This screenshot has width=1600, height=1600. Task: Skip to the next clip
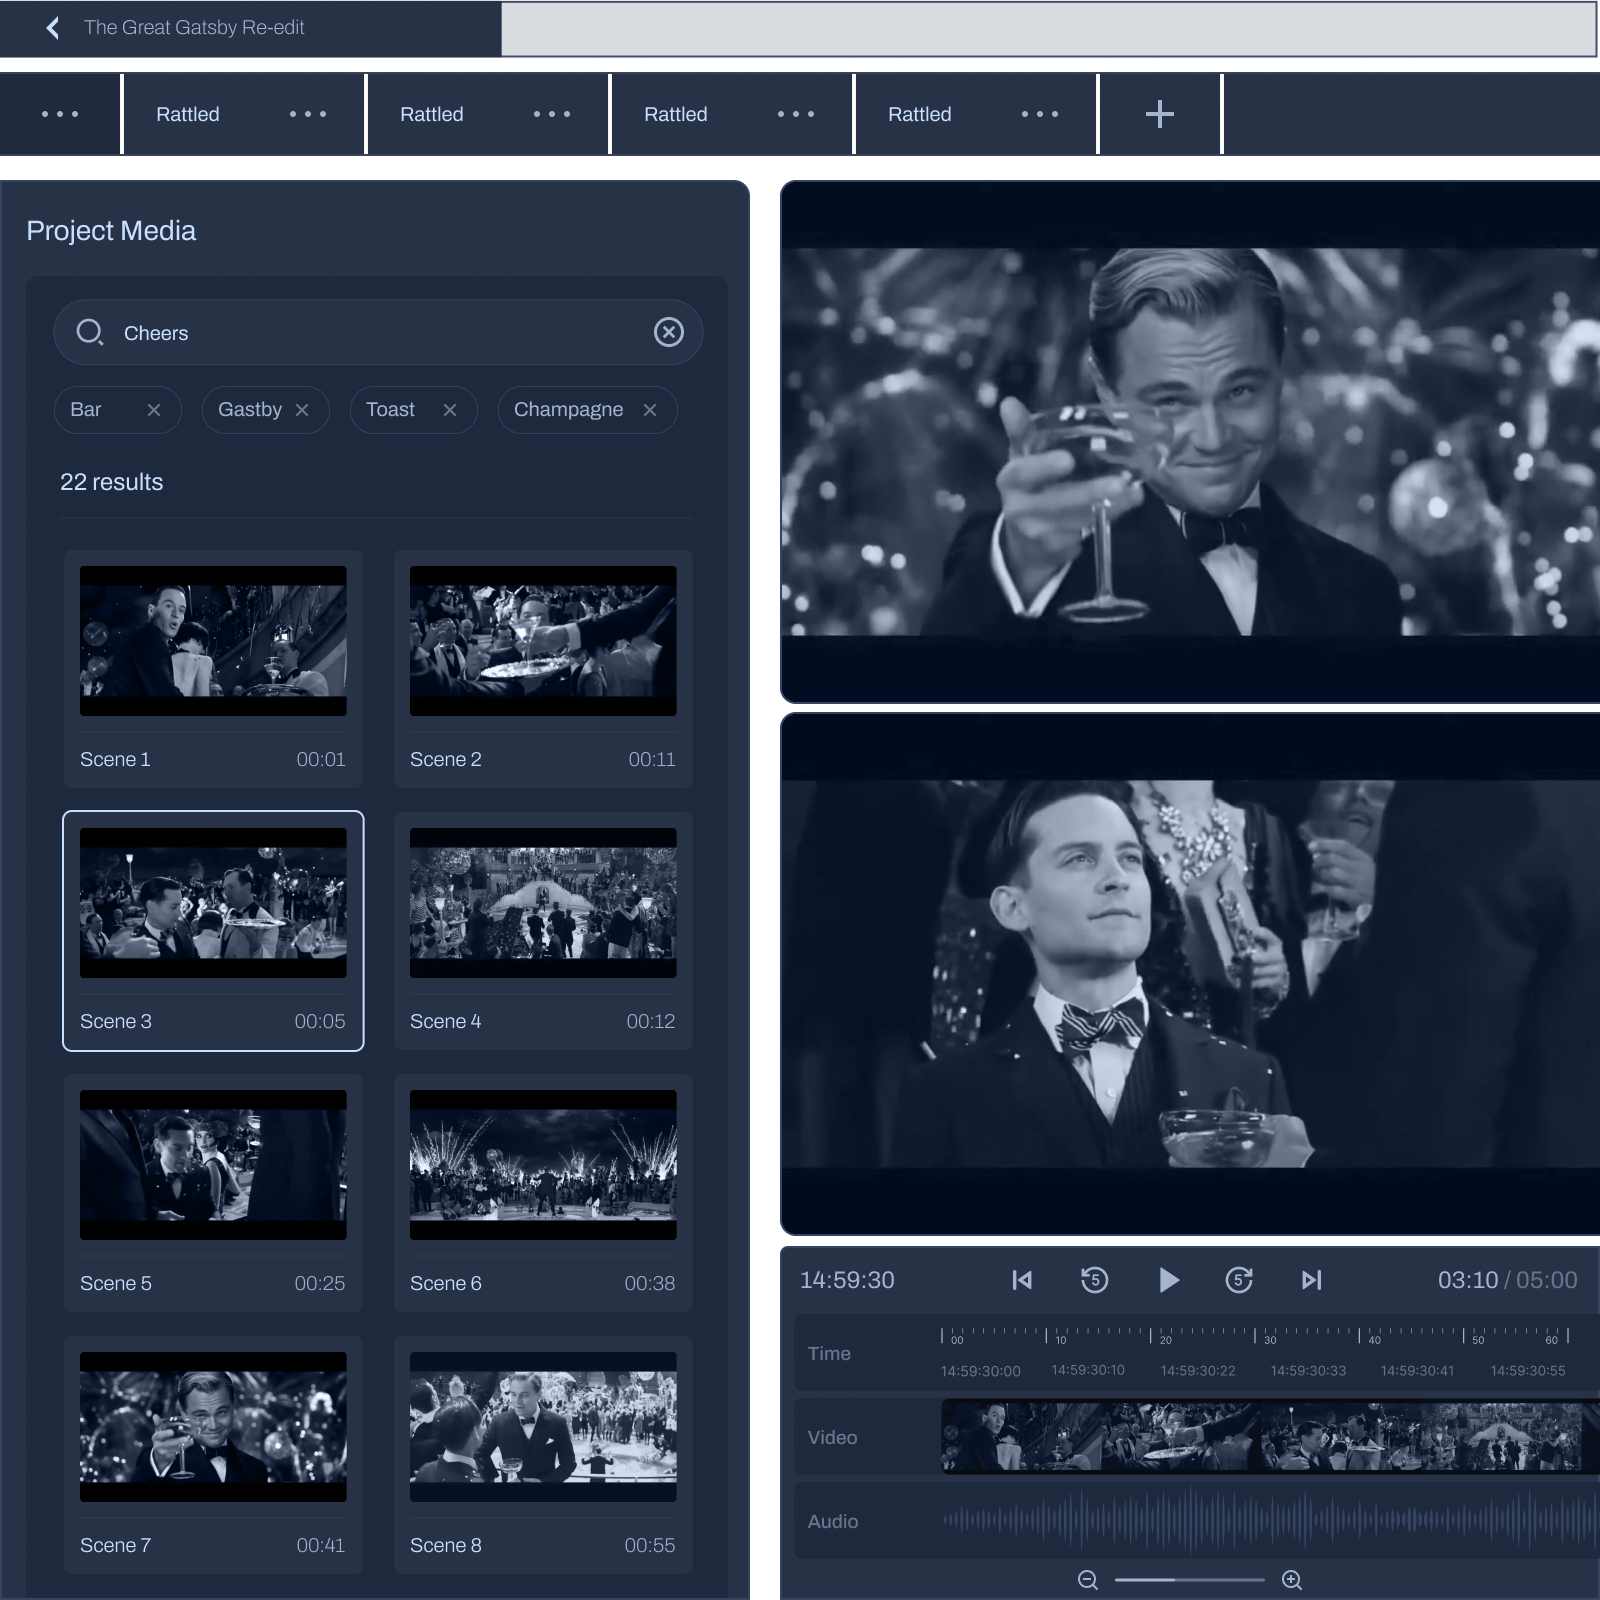(1311, 1280)
